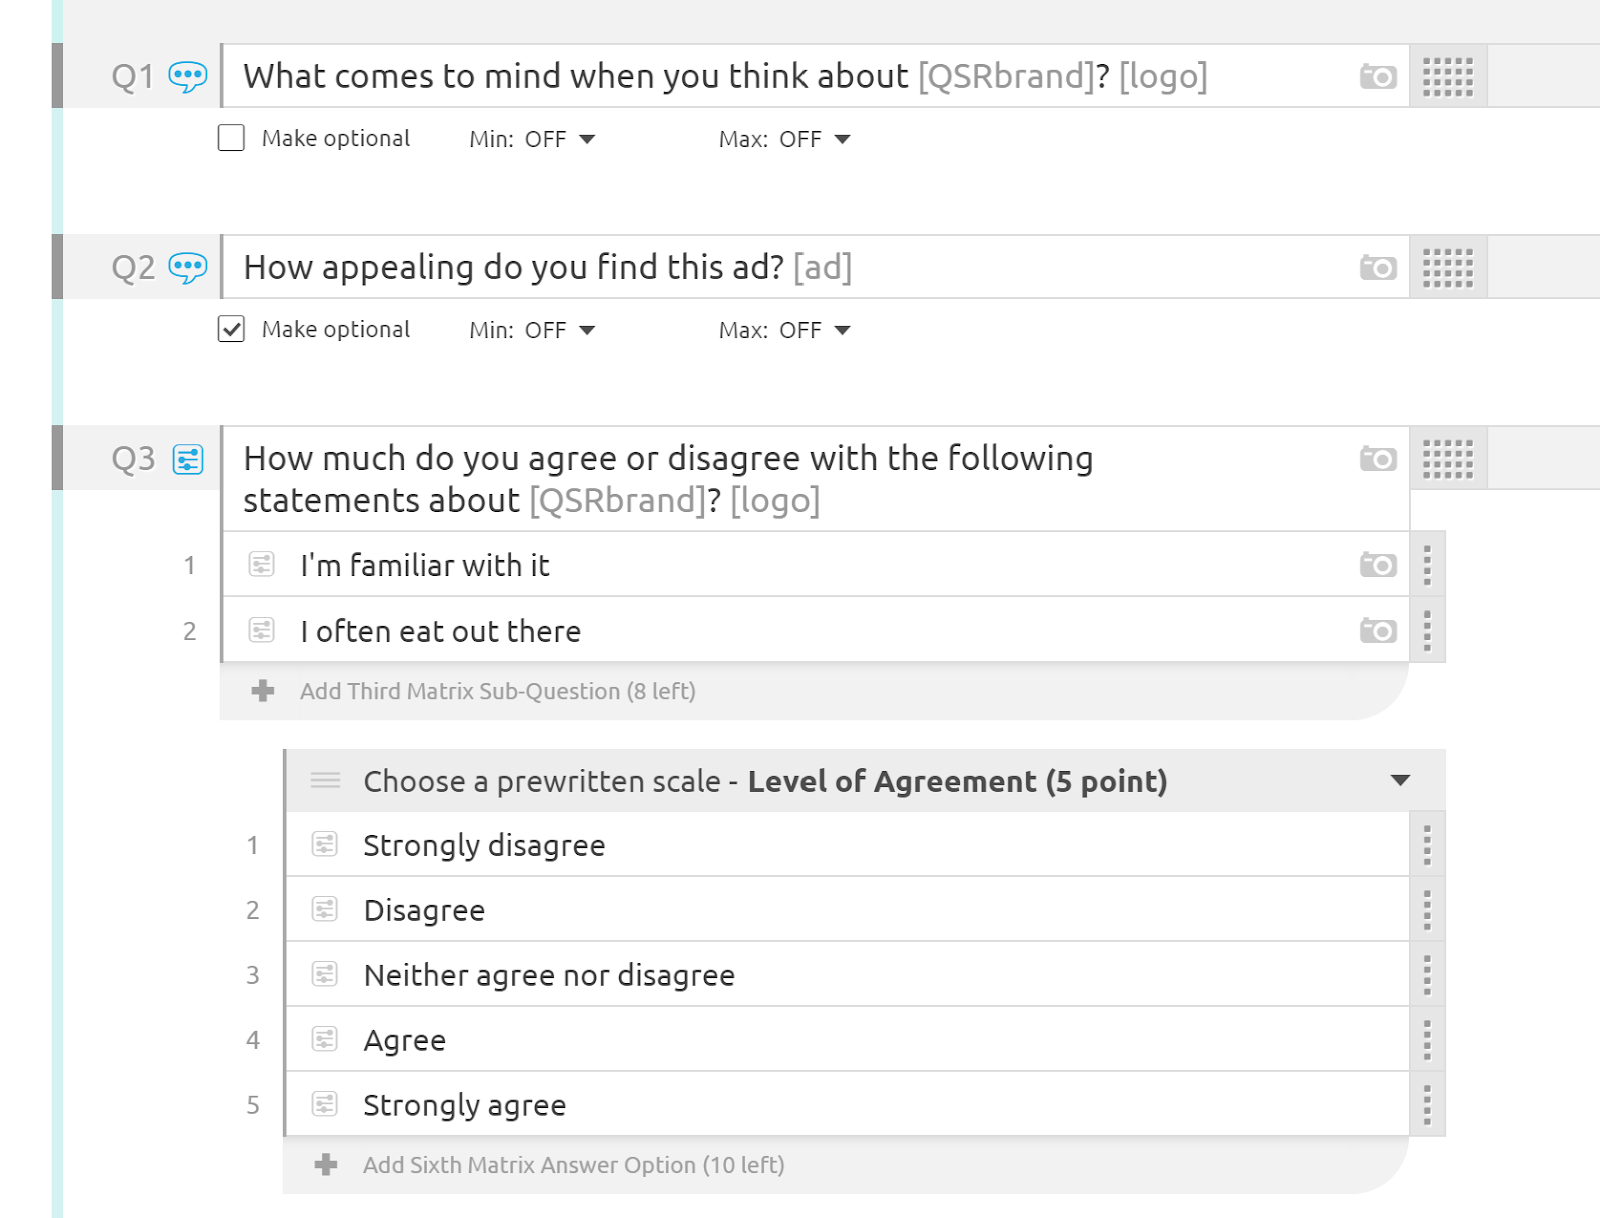This screenshot has height=1218, width=1600.
Task: Click camera icon on 'I'm familiar with it'
Action: click(x=1378, y=565)
